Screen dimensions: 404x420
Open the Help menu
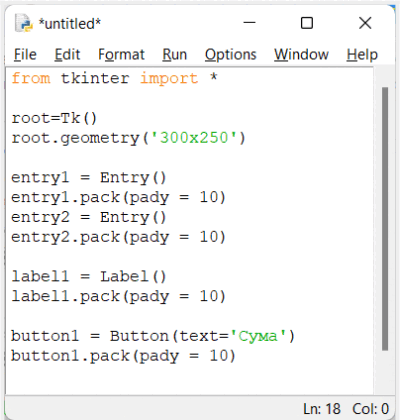362,55
